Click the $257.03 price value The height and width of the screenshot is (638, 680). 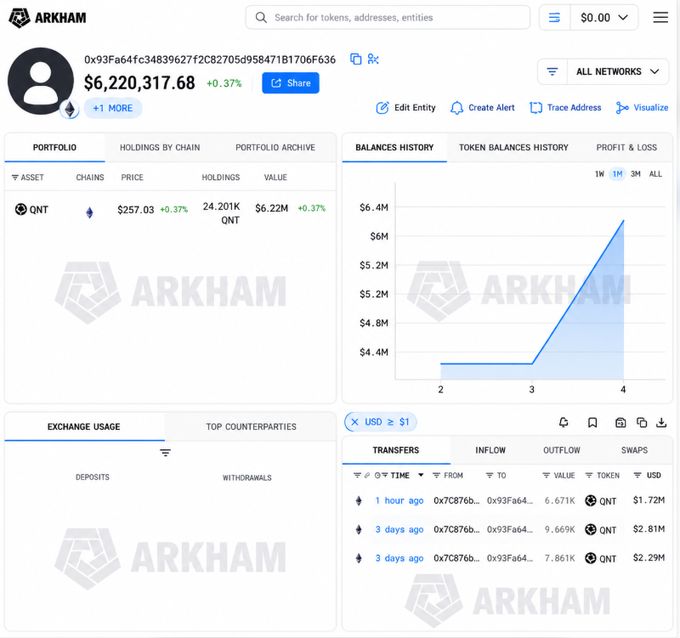click(x=135, y=210)
